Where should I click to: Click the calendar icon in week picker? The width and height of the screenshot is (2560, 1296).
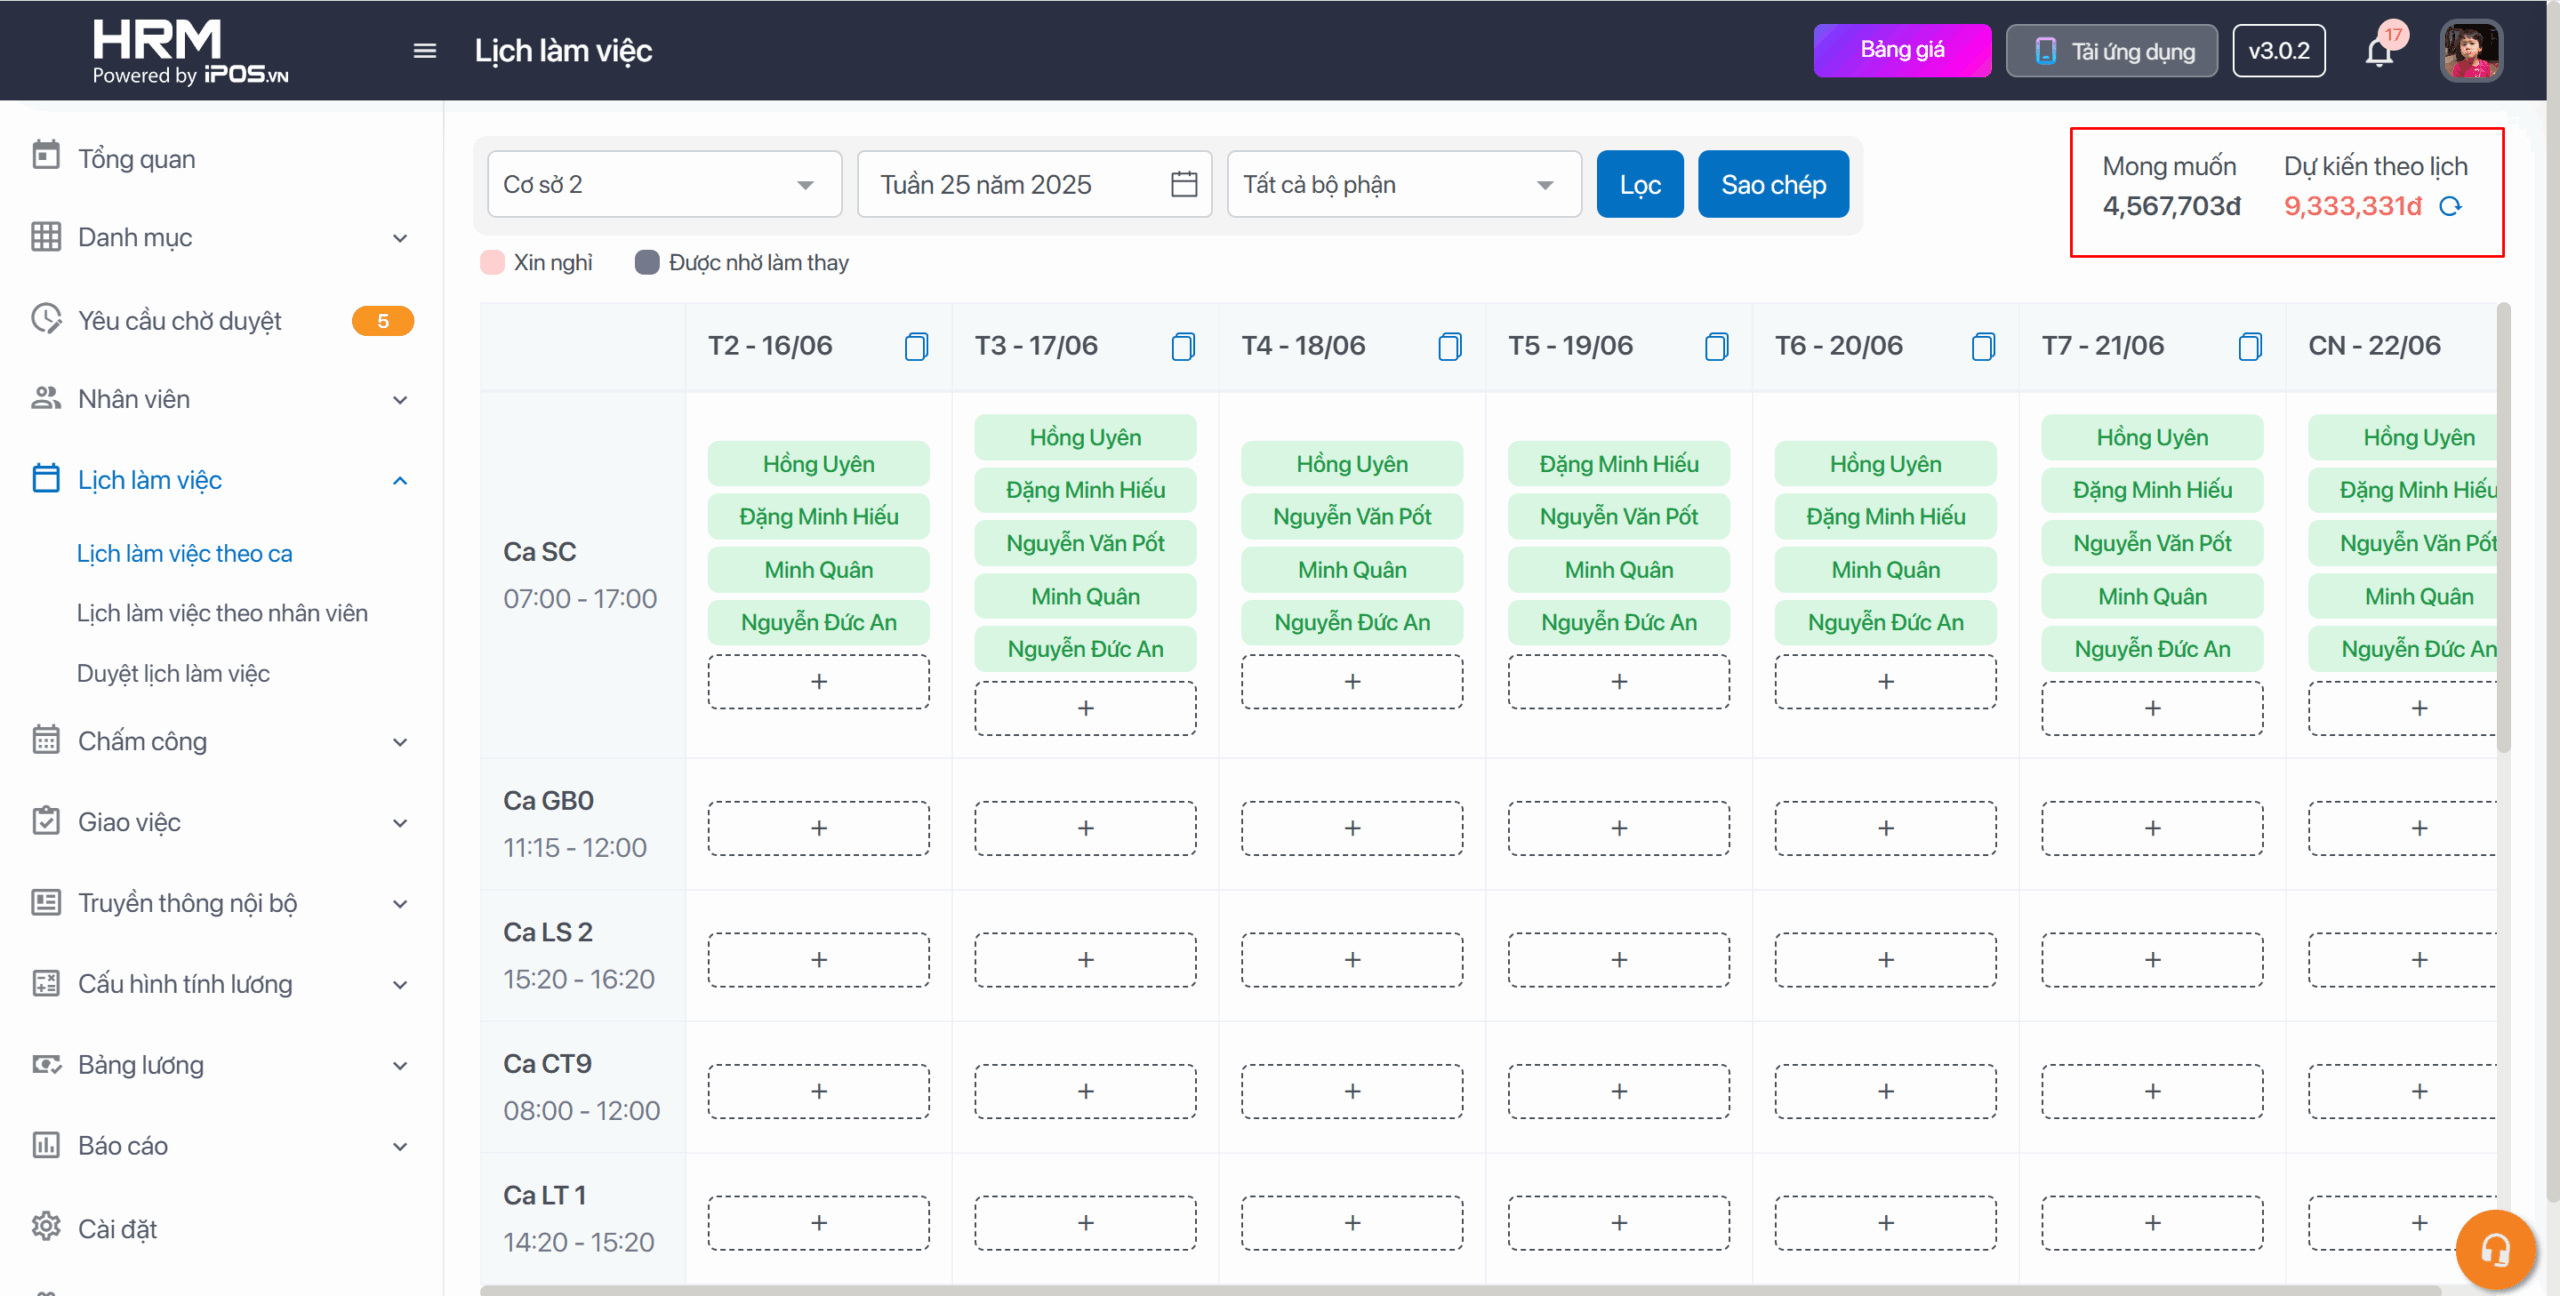1184,184
